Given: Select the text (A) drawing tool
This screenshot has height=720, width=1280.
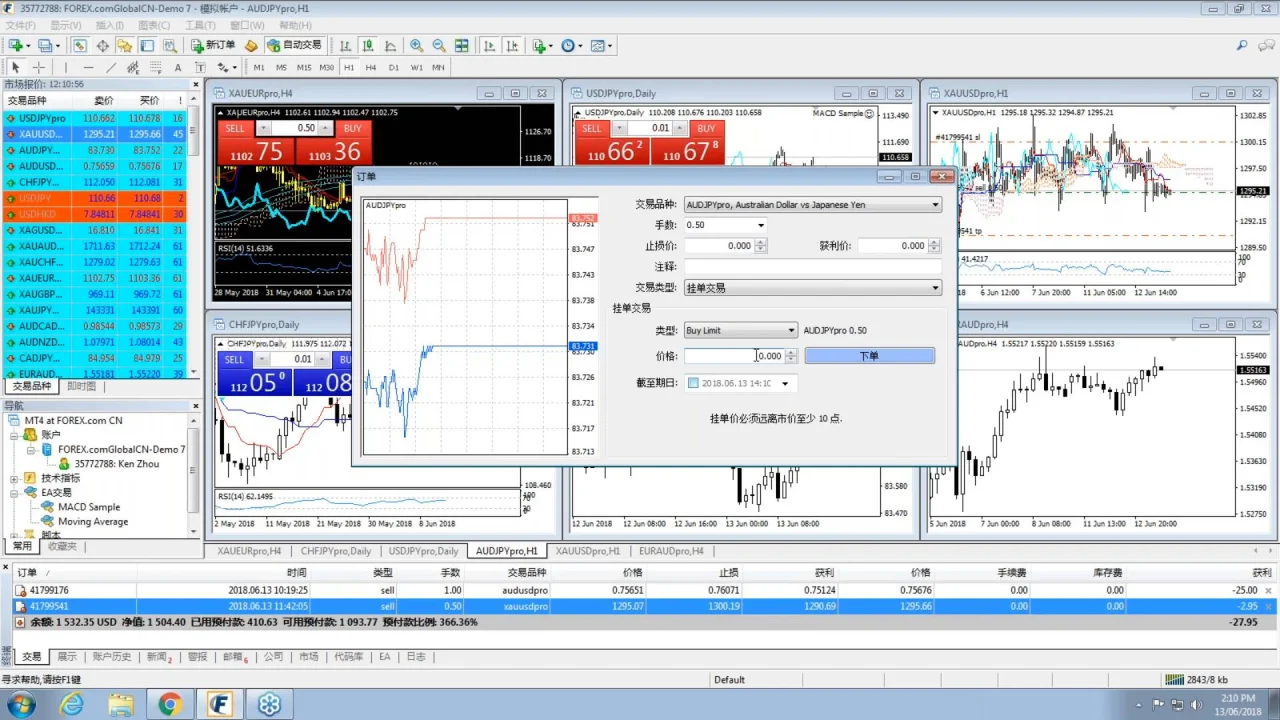Looking at the screenshot, I should coord(178,67).
